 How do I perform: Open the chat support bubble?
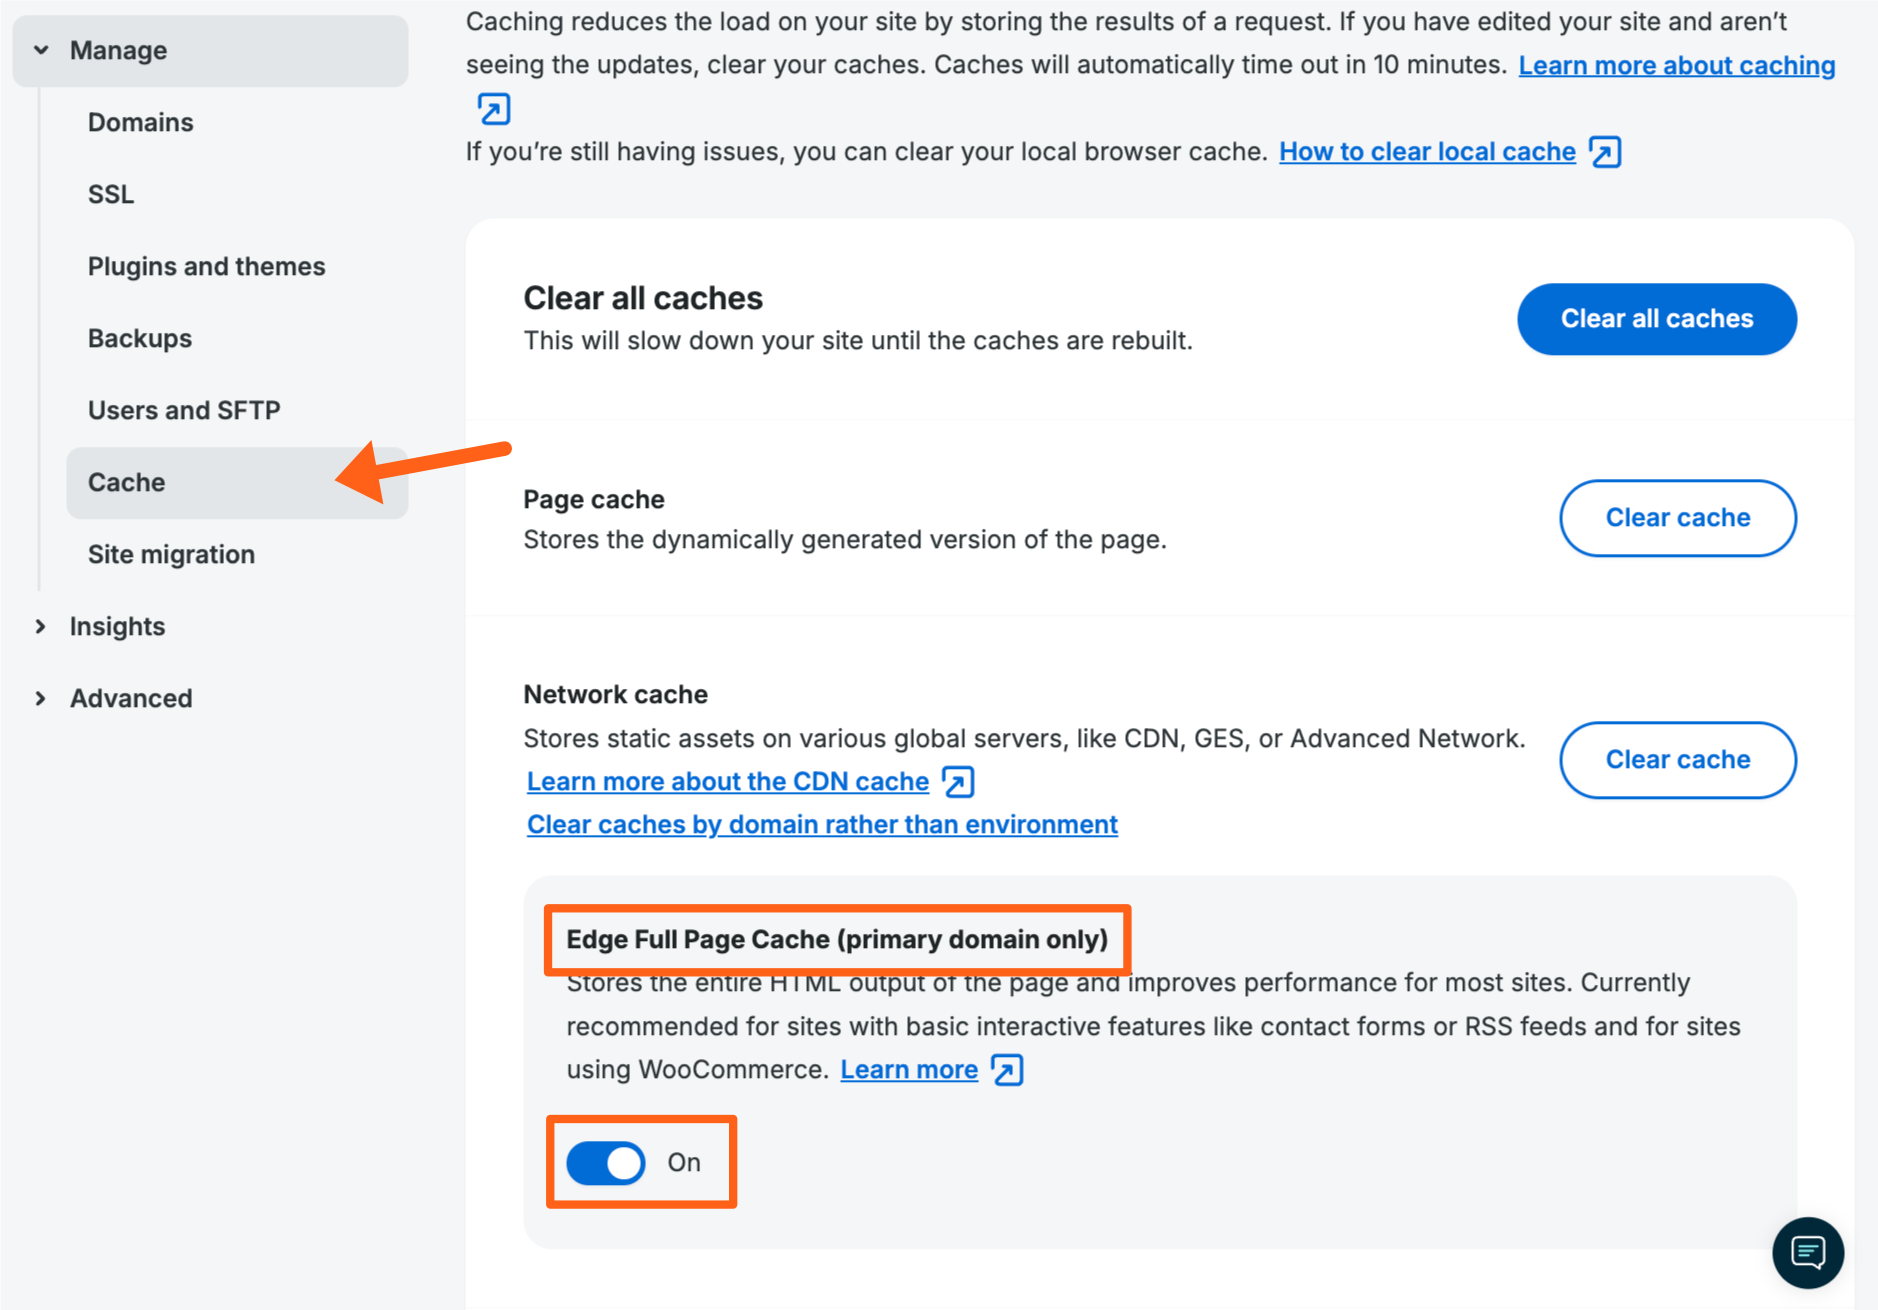click(x=1807, y=1252)
